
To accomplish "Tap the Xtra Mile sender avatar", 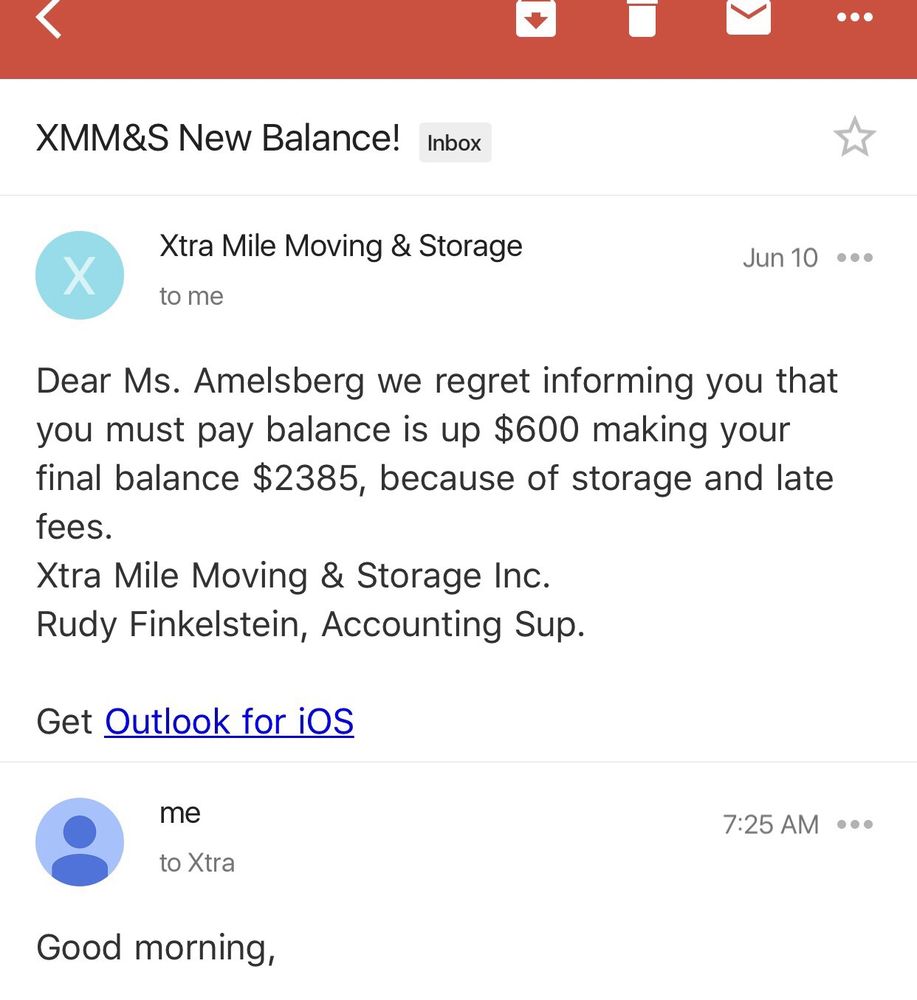I will click(x=80, y=275).
